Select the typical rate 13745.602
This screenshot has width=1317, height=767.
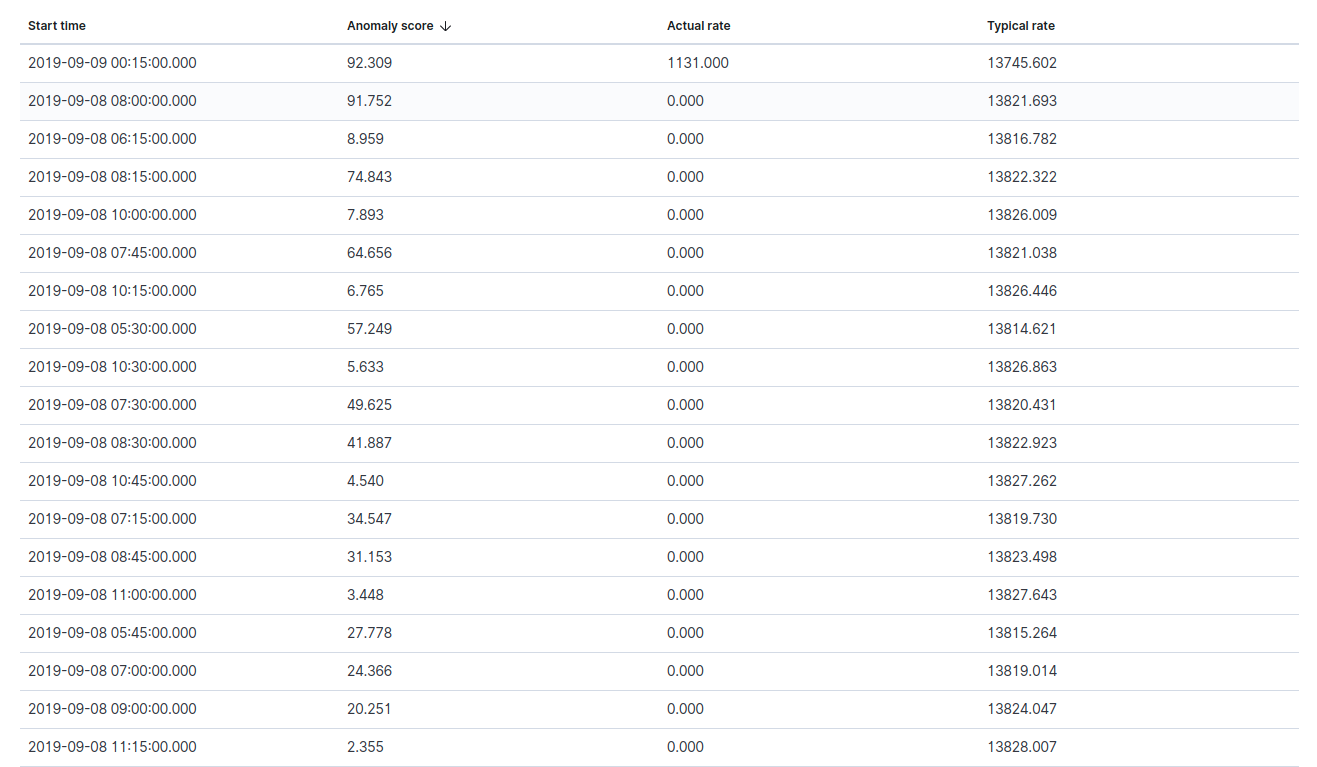(x=1021, y=62)
